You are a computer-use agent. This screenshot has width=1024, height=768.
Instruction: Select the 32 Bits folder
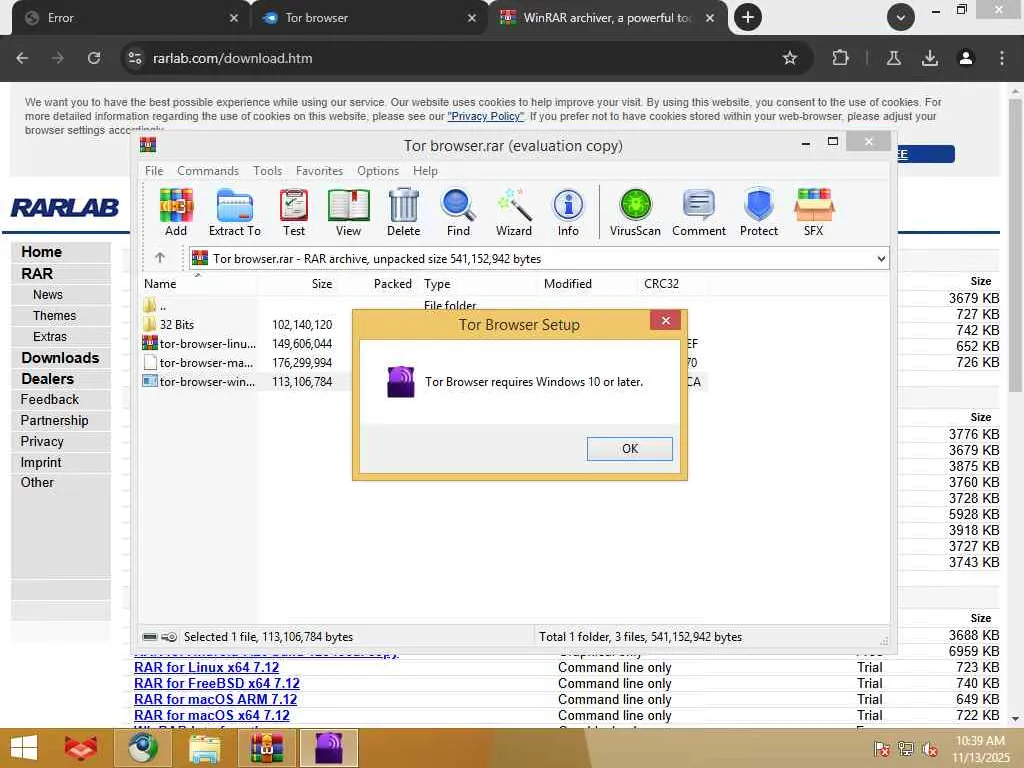tap(168, 325)
